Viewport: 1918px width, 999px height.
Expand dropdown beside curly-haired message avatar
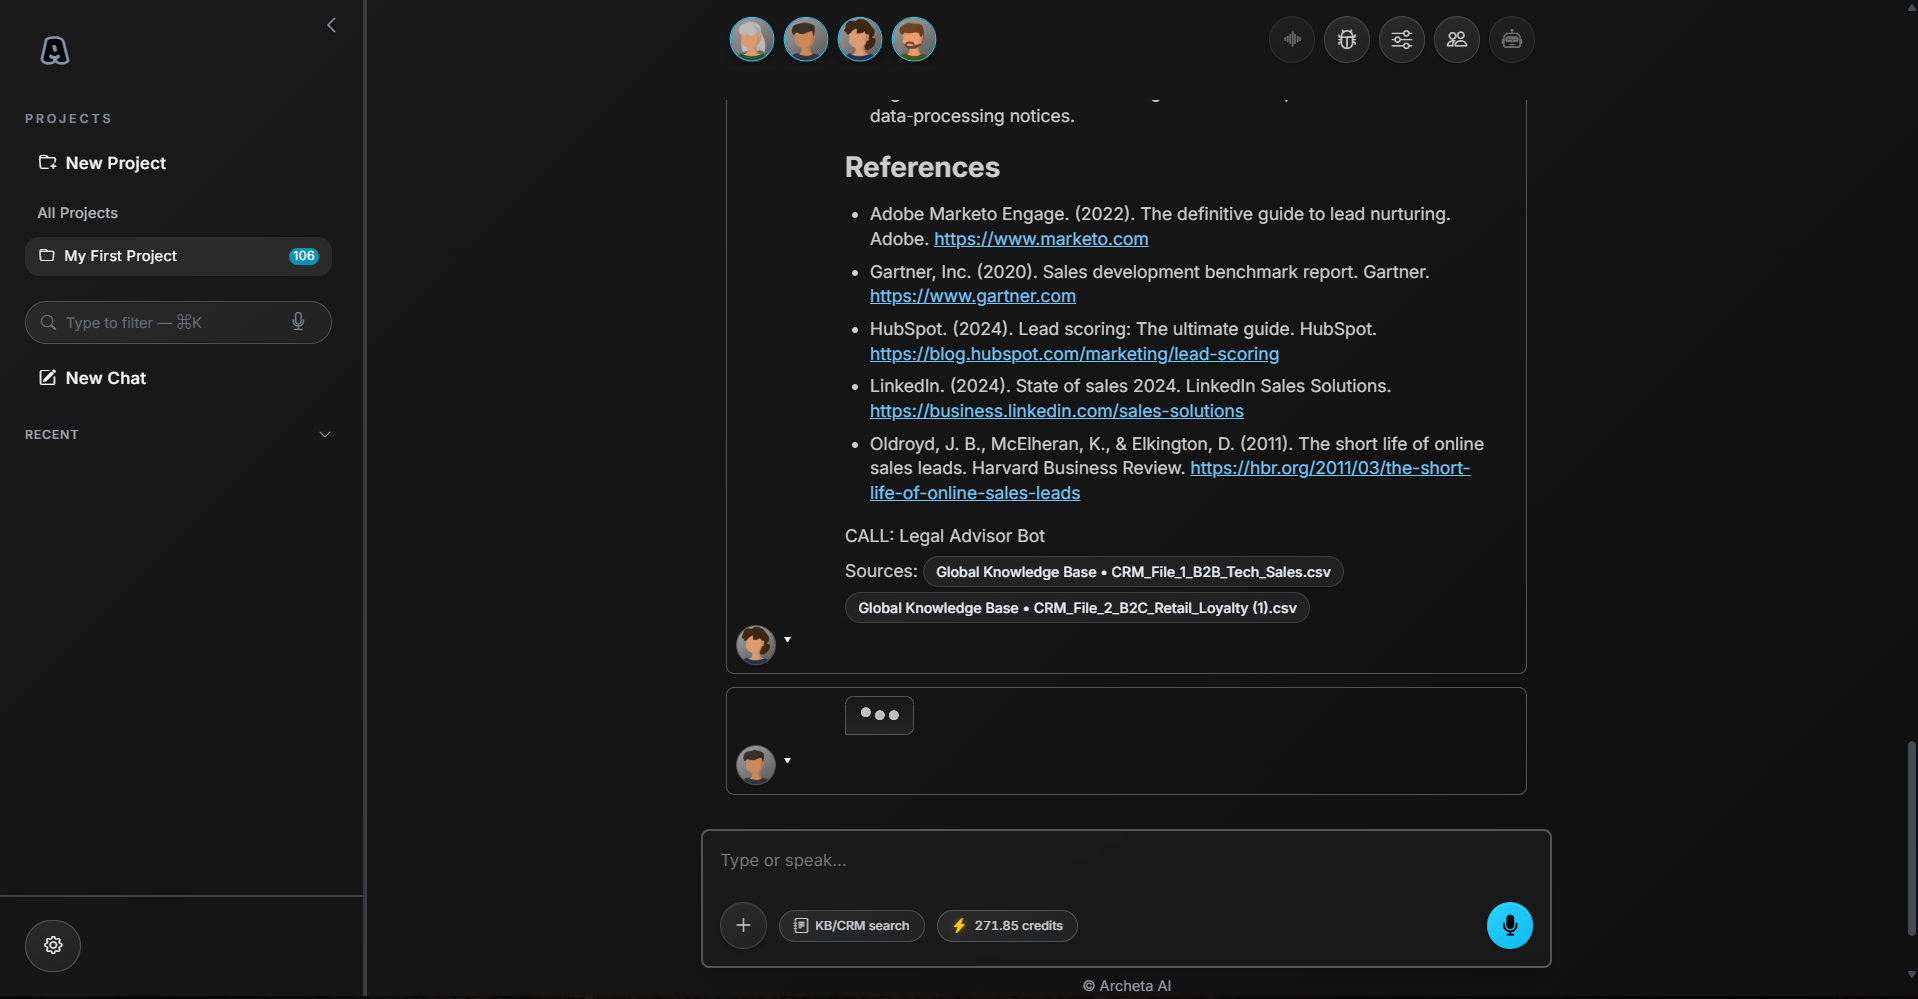point(788,640)
